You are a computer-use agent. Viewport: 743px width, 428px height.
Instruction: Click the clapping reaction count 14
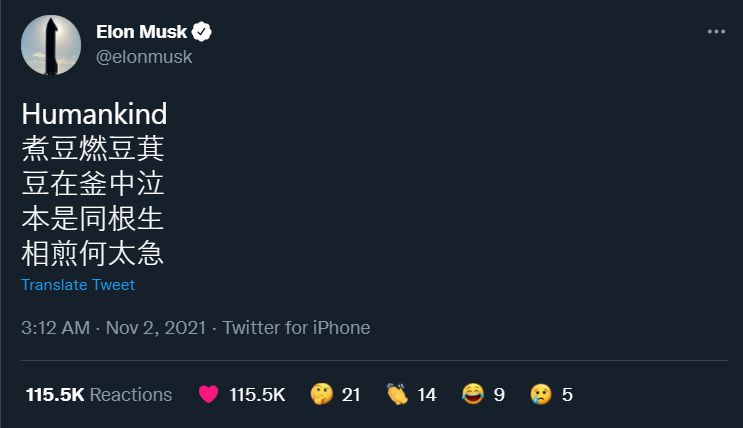click(427, 395)
